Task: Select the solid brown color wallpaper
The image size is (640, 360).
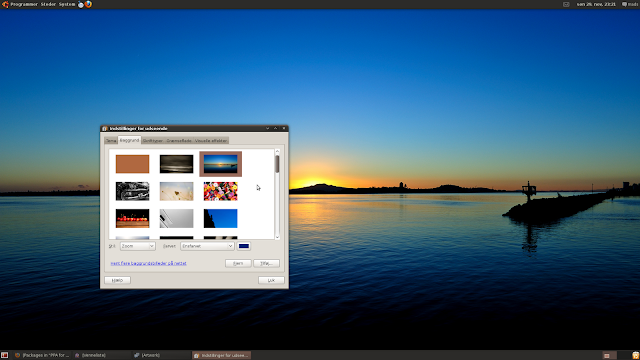Action: pos(132,164)
